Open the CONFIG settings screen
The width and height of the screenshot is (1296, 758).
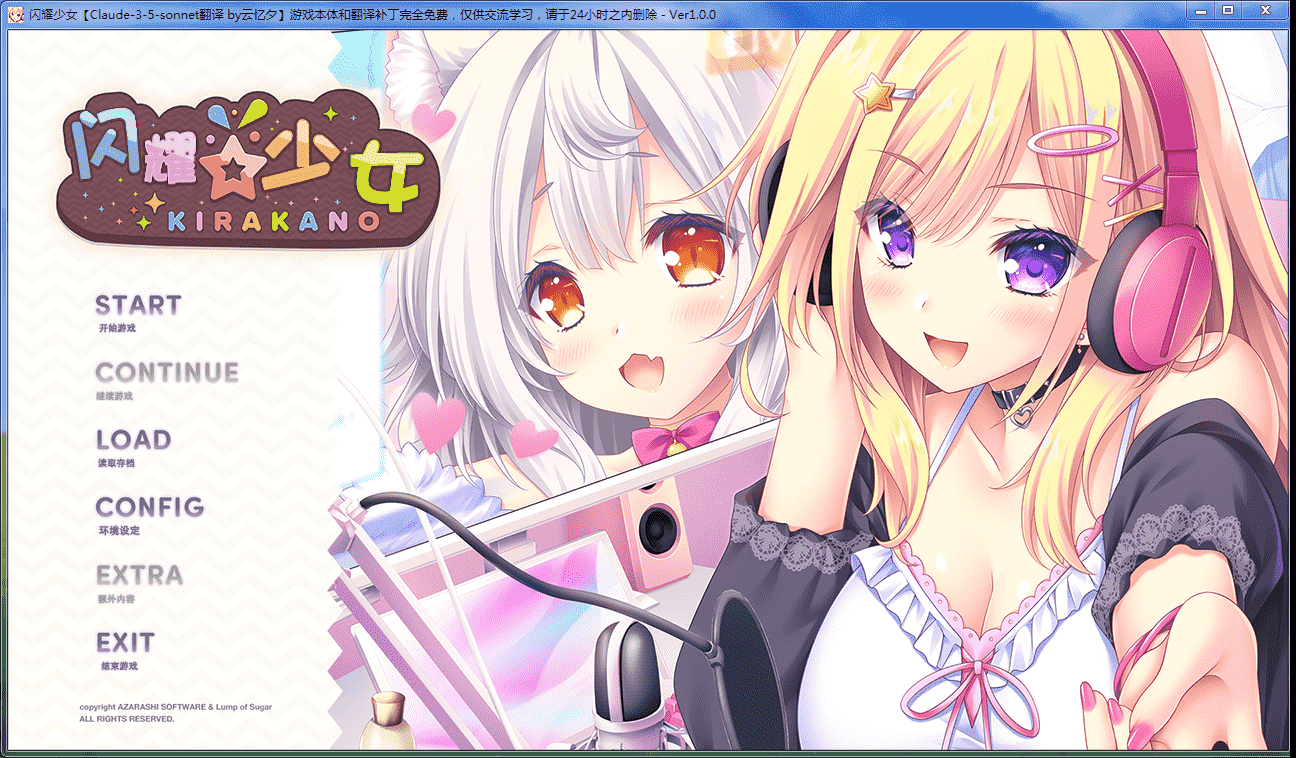(x=150, y=507)
